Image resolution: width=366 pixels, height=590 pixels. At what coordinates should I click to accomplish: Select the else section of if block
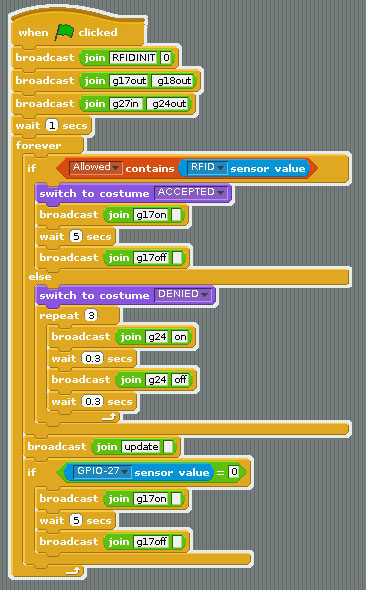point(40,277)
